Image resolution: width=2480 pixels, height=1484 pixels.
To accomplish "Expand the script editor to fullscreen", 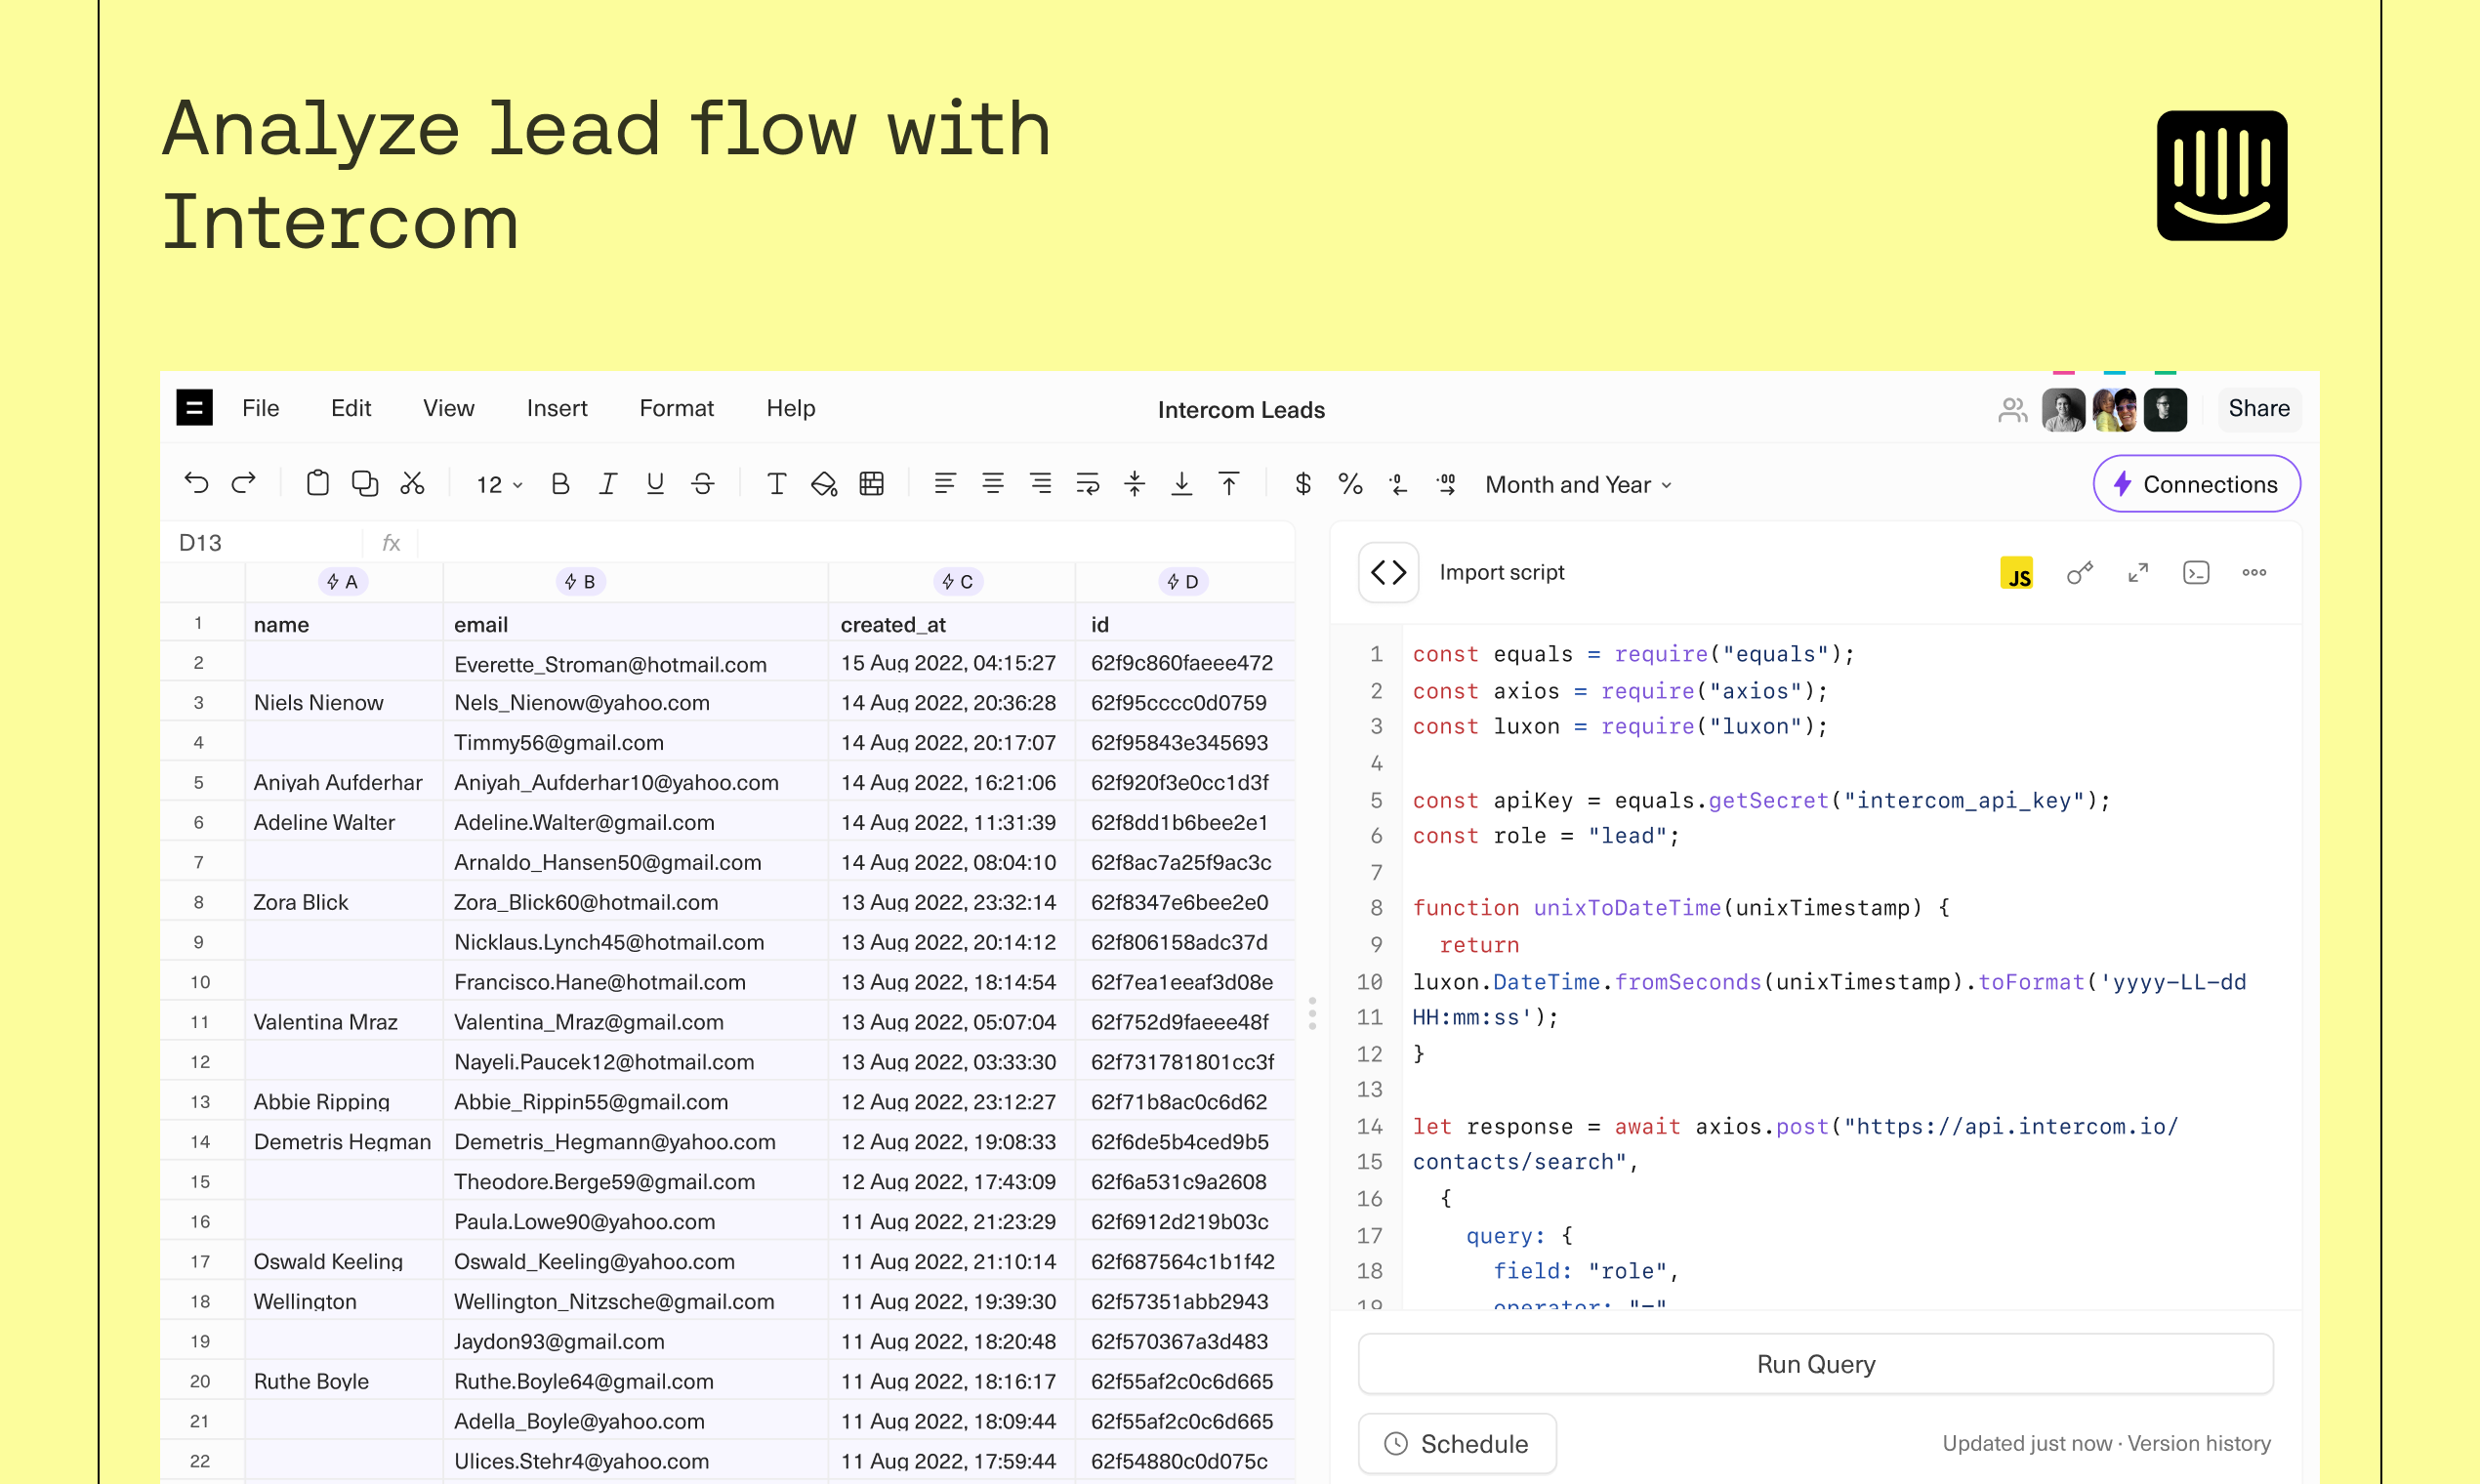I will [x=2138, y=573].
